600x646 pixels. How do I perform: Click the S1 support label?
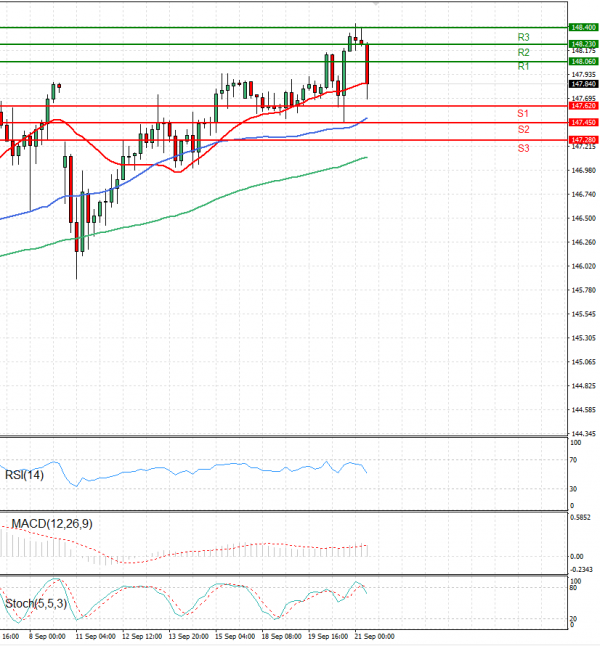[x=523, y=113]
